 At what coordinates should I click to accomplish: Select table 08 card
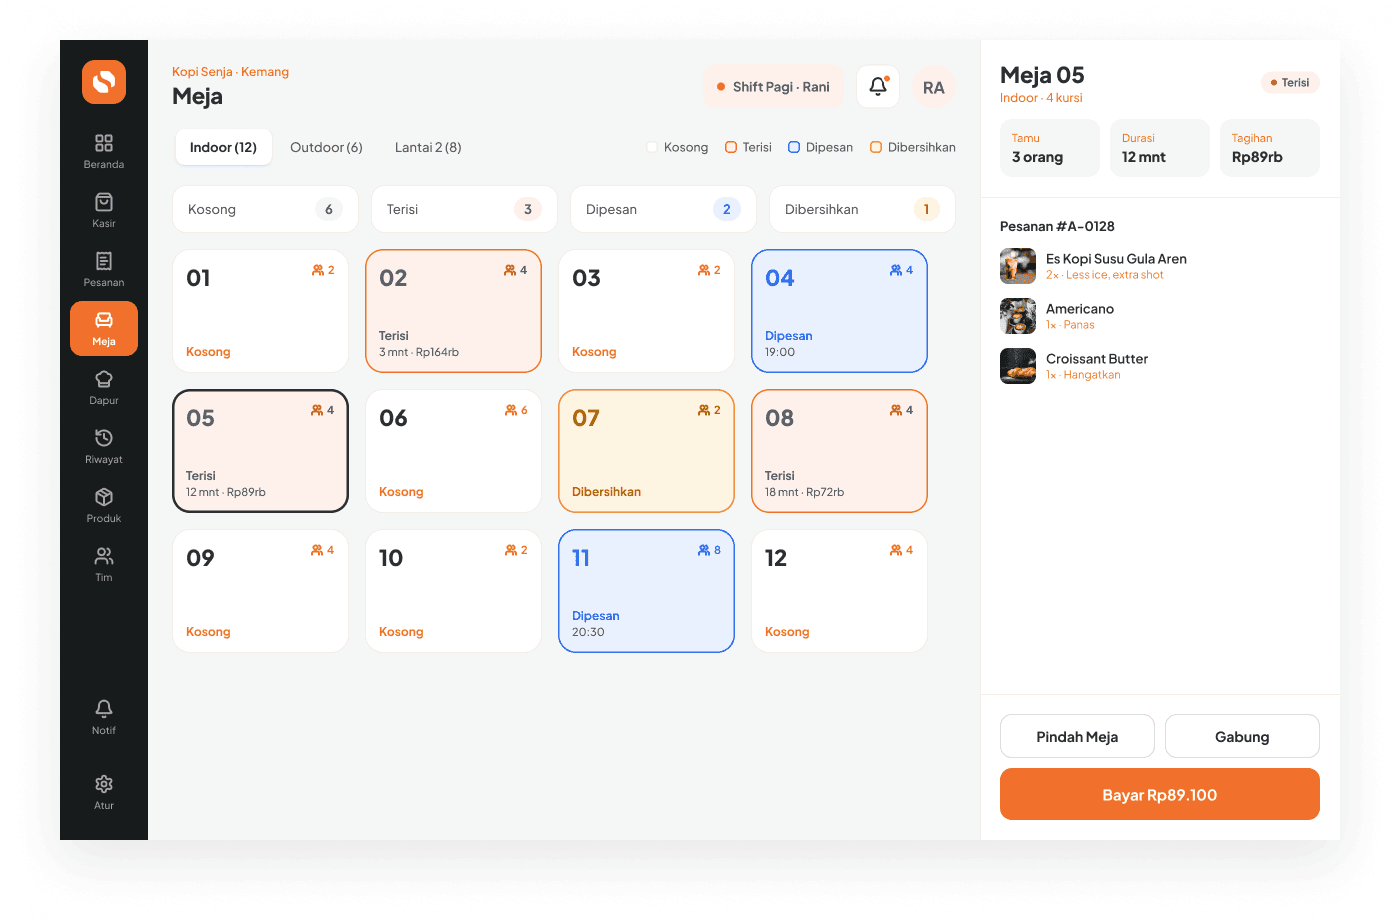pyautogui.click(x=840, y=451)
